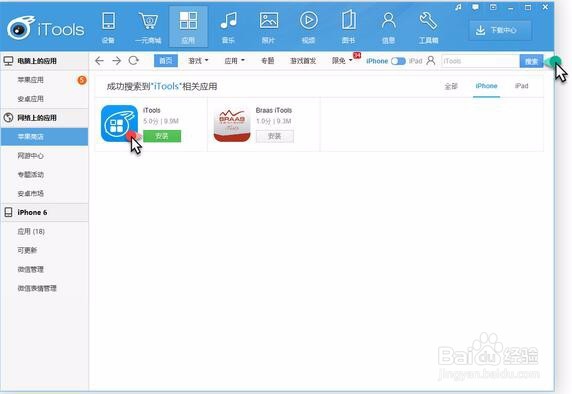
Task: Open the 图书 books section
Action: (x=348, y=27)
